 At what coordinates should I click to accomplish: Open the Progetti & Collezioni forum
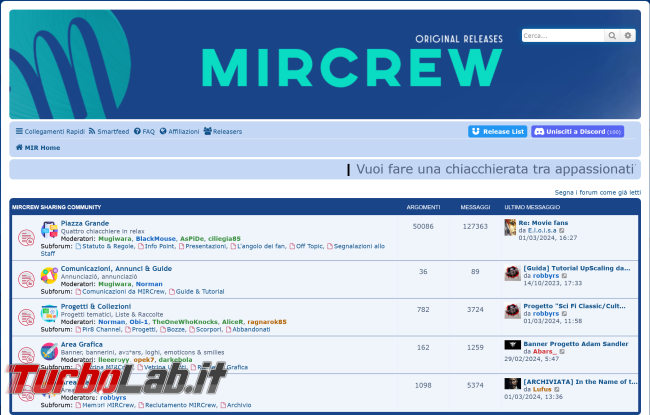[x=96, y=306]
